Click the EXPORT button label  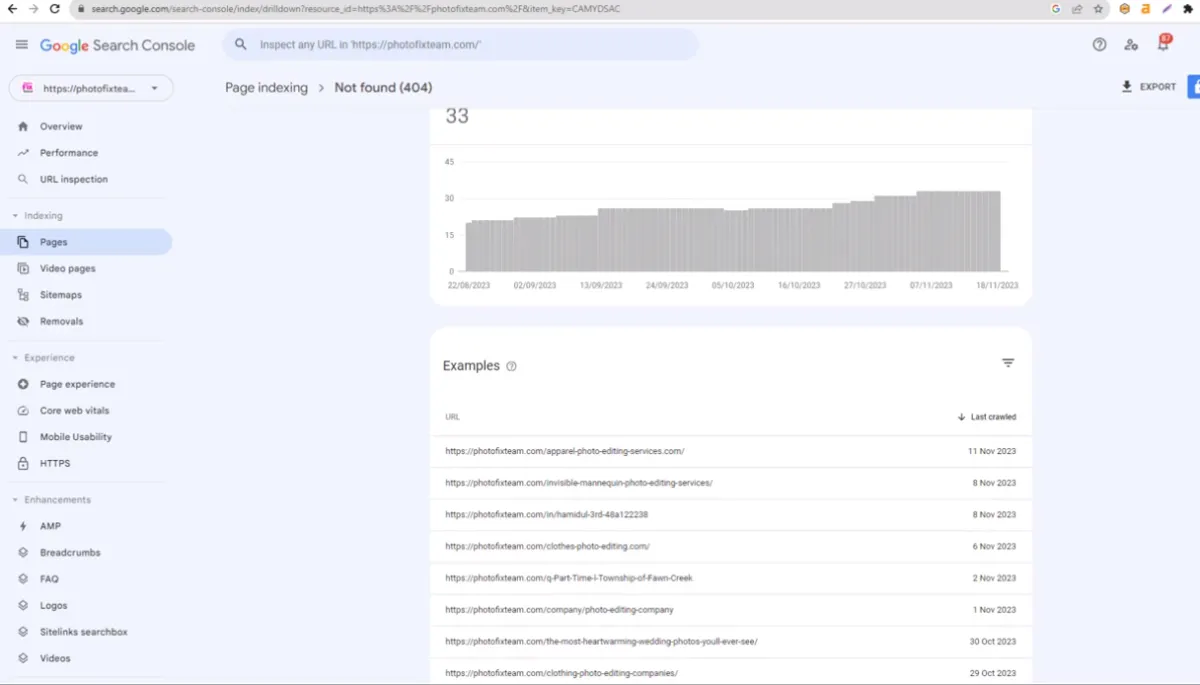pos(1158,87)
